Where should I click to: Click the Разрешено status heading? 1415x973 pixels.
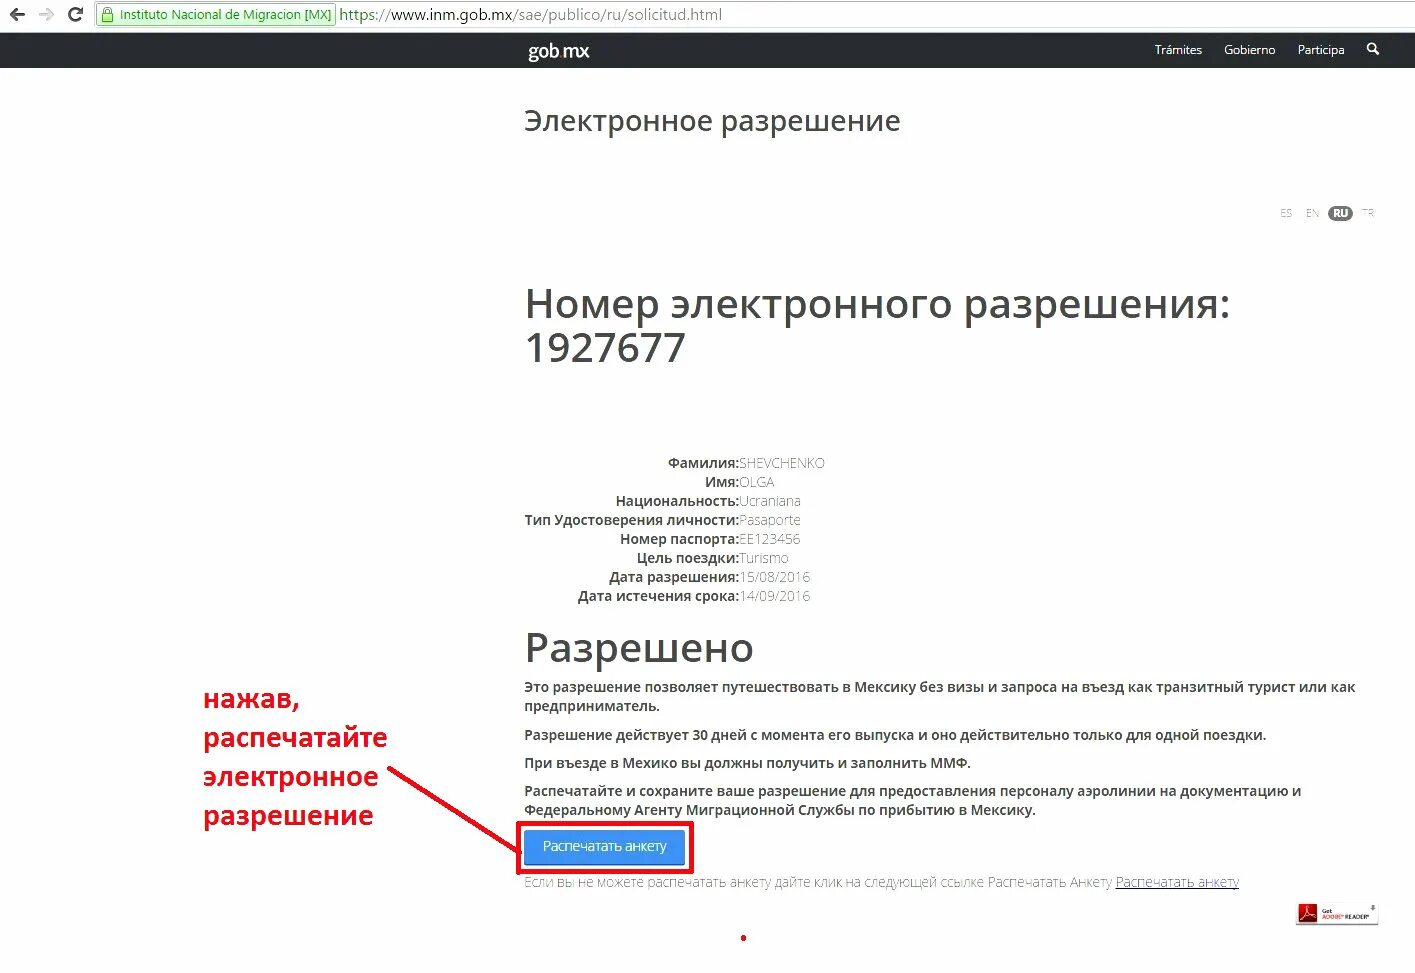coord(639,649)
